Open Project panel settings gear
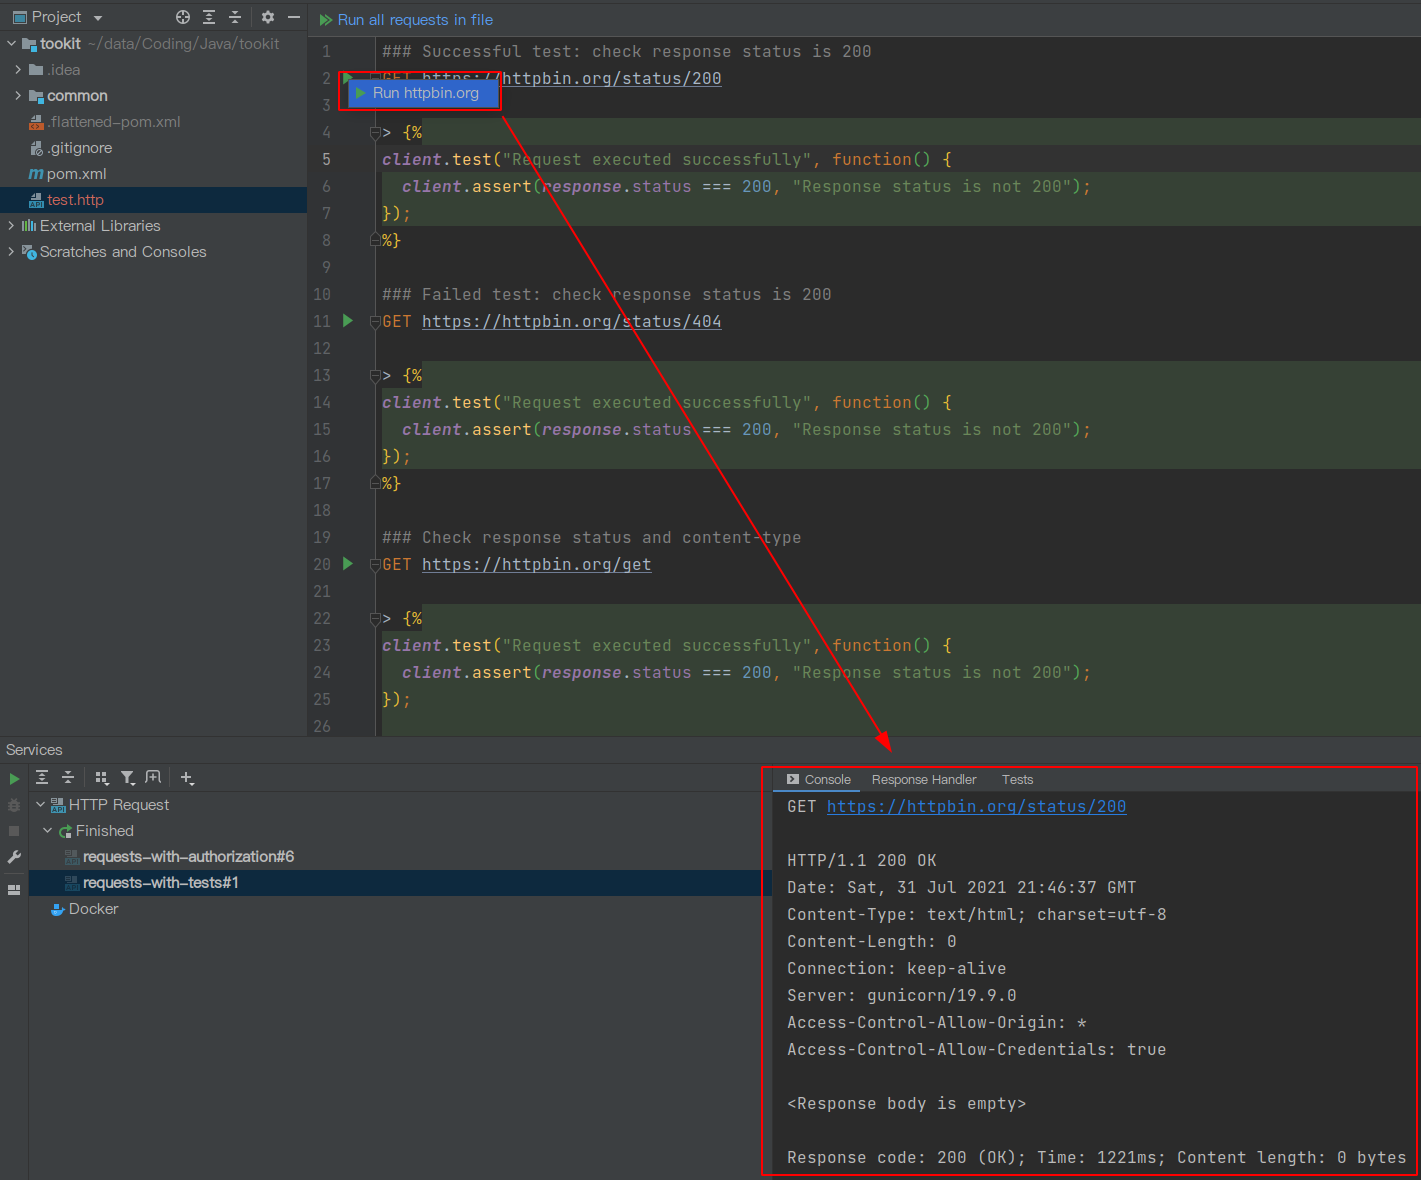The image size is (1421, 1180). coord(267,17)
